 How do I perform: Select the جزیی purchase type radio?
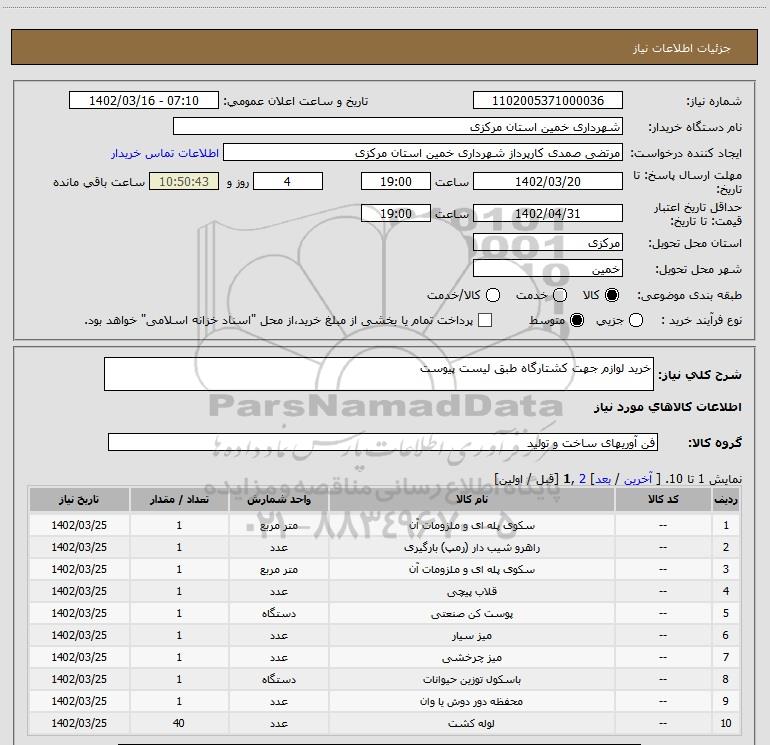tap(636, 321)
